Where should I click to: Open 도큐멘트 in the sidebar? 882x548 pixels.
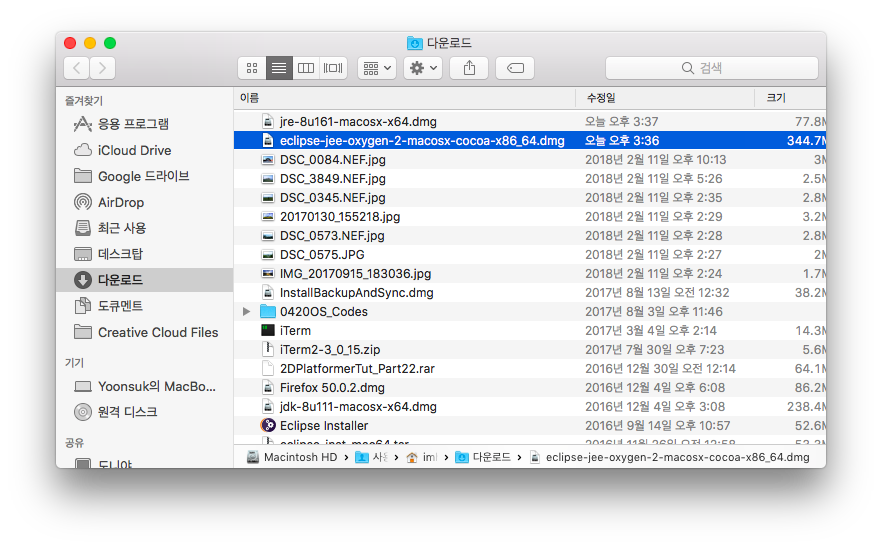(145, 306)
